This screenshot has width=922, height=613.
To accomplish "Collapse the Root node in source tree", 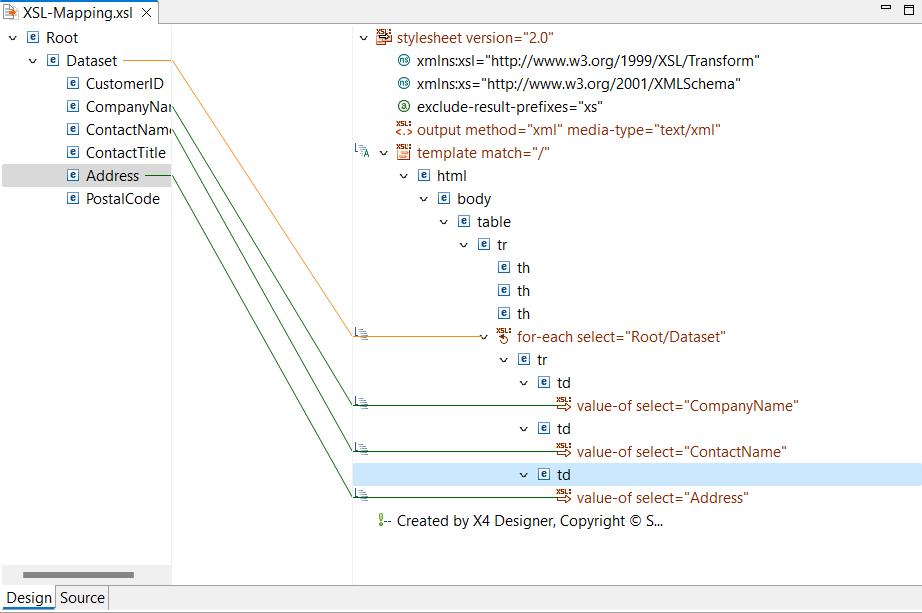I will [13, 38].
